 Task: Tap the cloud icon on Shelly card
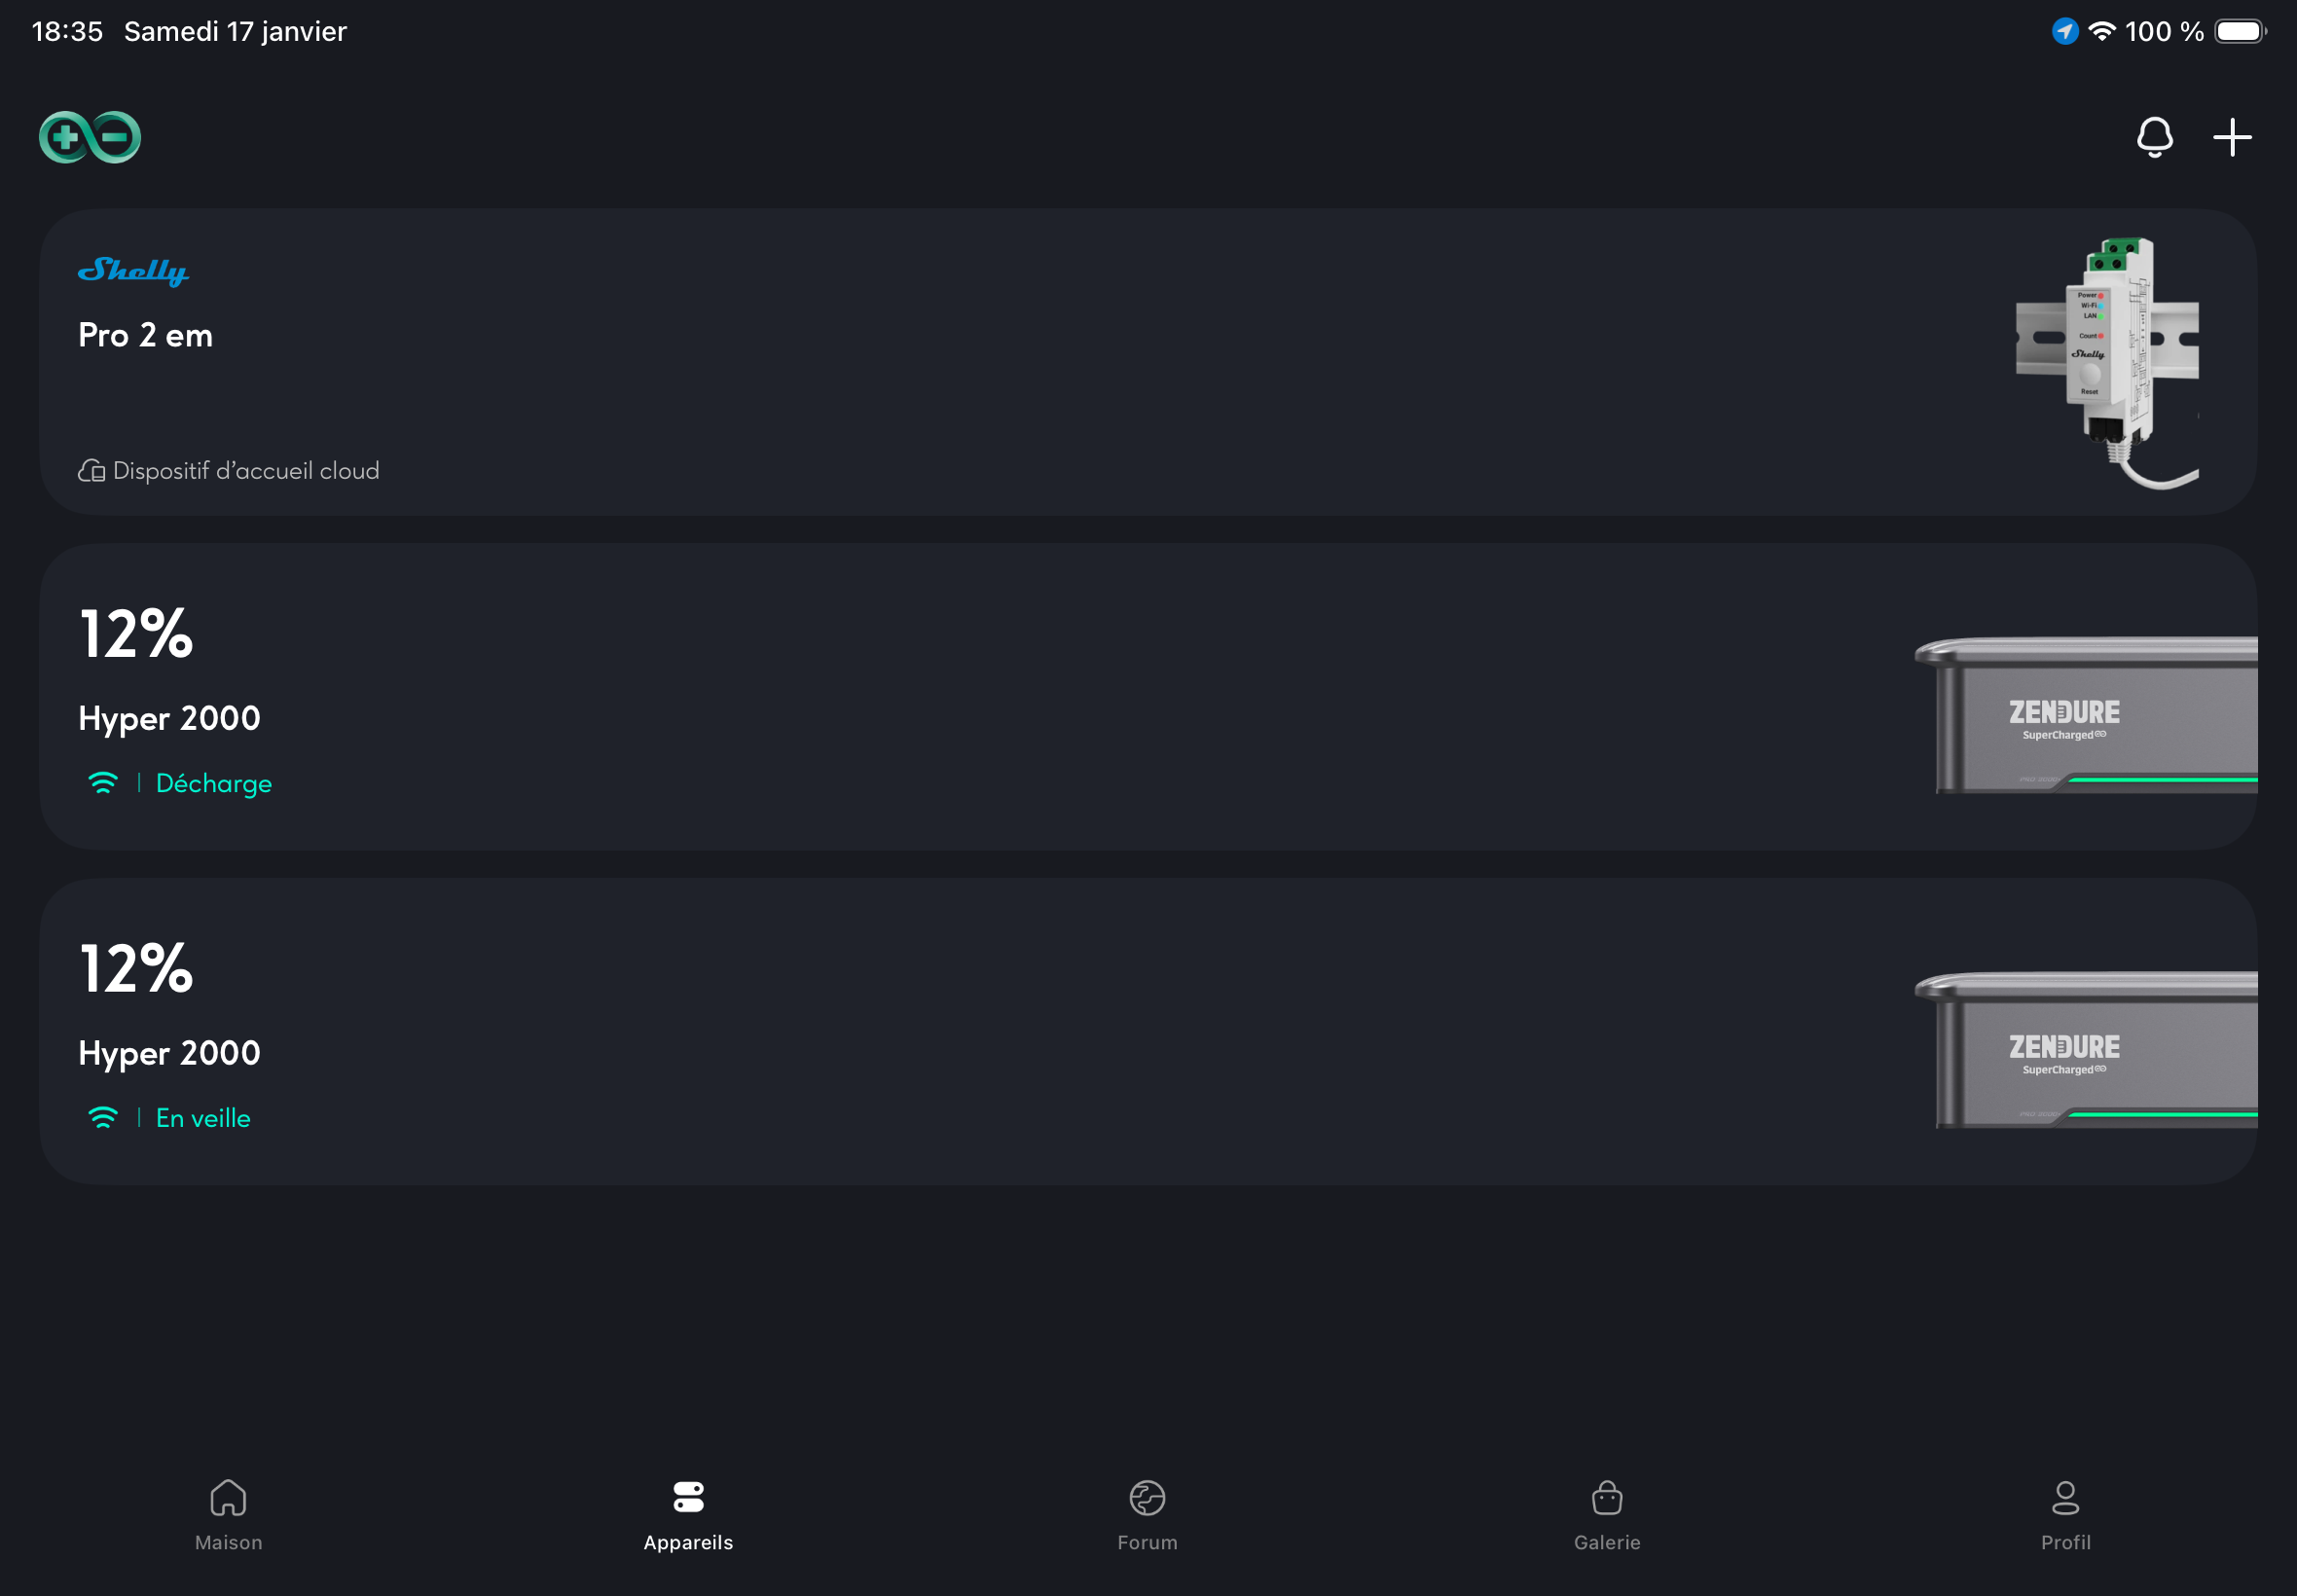[91, 471]
